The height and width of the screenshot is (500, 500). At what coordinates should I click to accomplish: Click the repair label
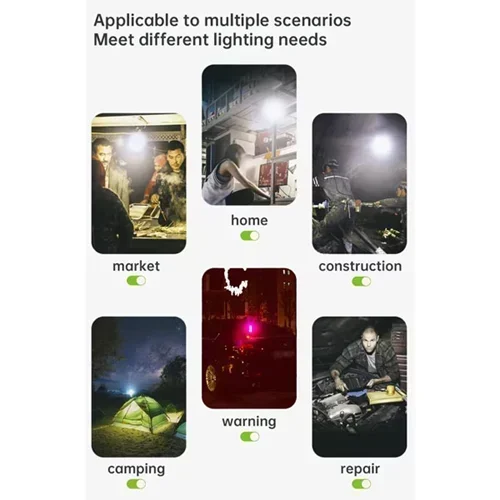(x=360, y=469)
